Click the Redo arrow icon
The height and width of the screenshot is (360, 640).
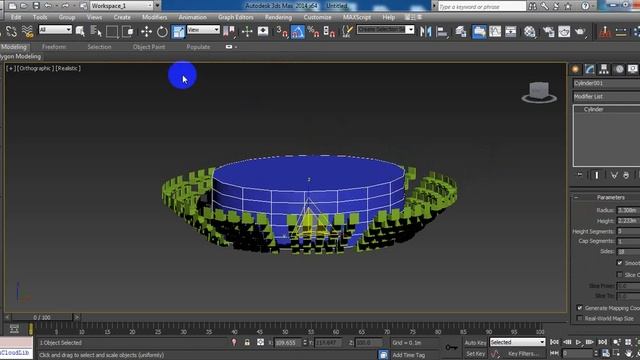point(65,6)
